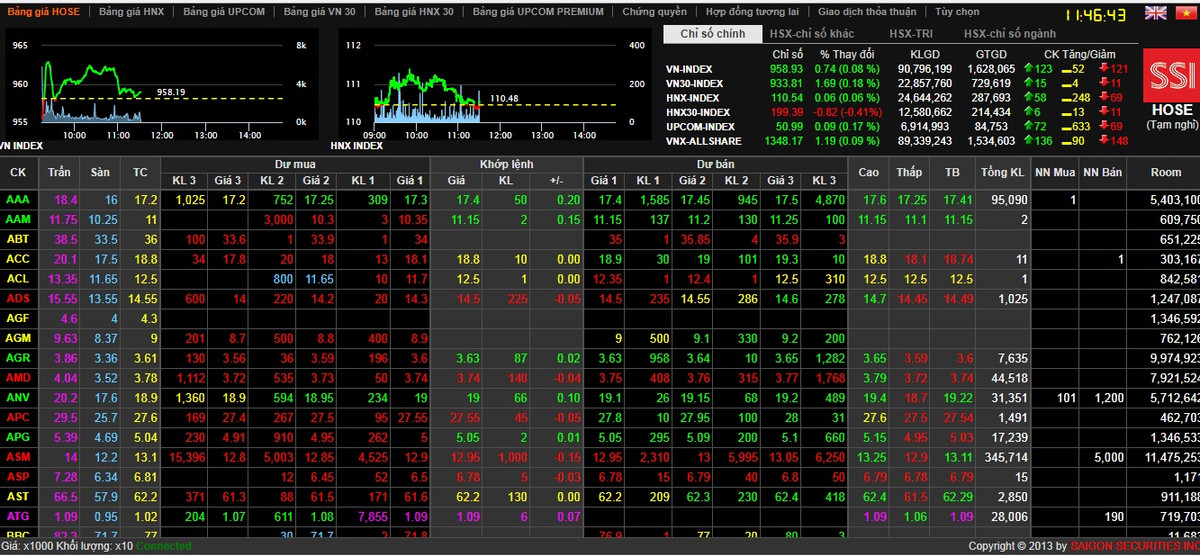Open the Chứng quyền page
Viewport: 1200px width, 555px height.
(654, 12)
